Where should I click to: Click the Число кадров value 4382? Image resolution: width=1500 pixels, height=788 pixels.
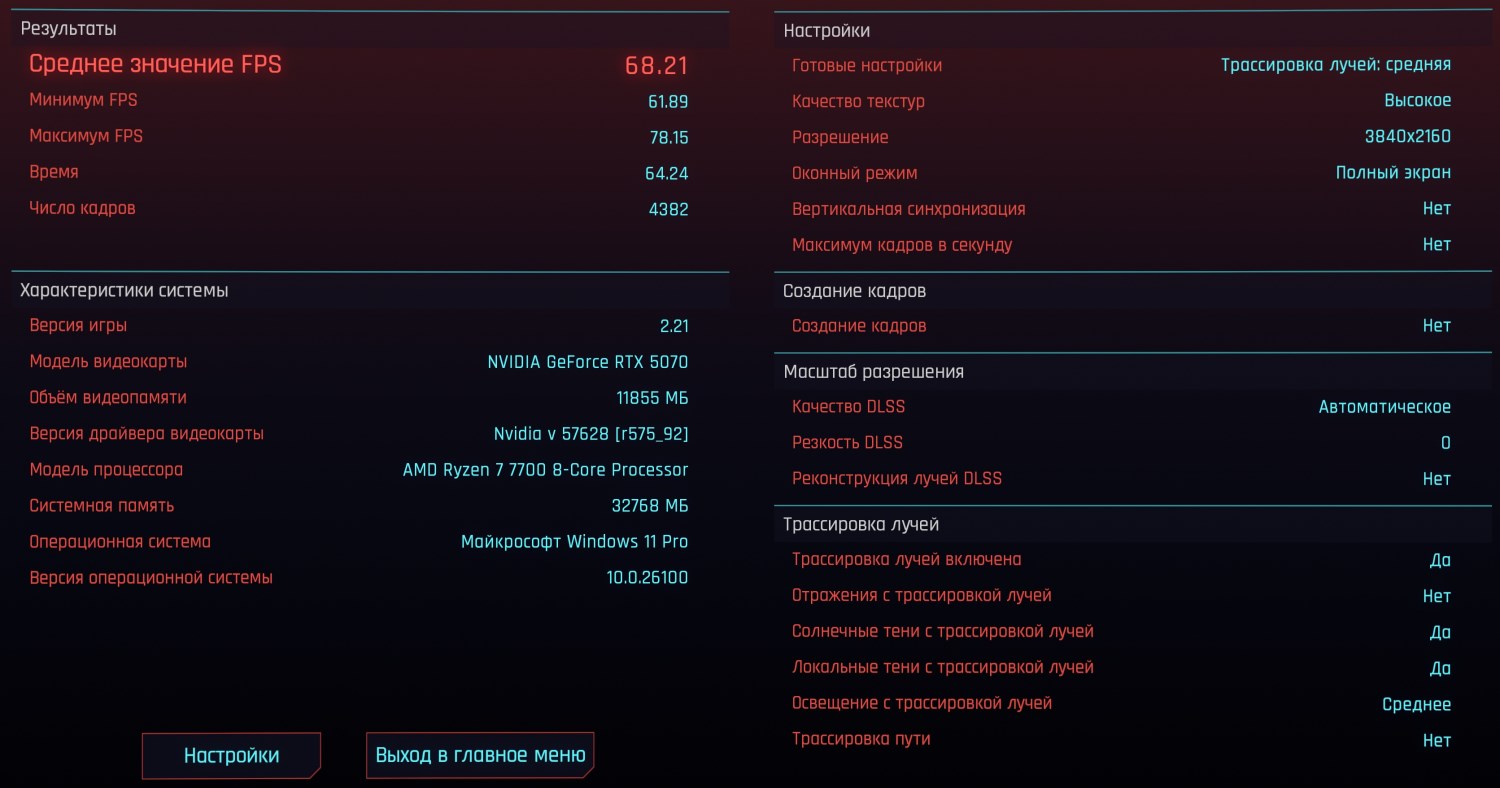pyautogui.click(x=668, y=210)
